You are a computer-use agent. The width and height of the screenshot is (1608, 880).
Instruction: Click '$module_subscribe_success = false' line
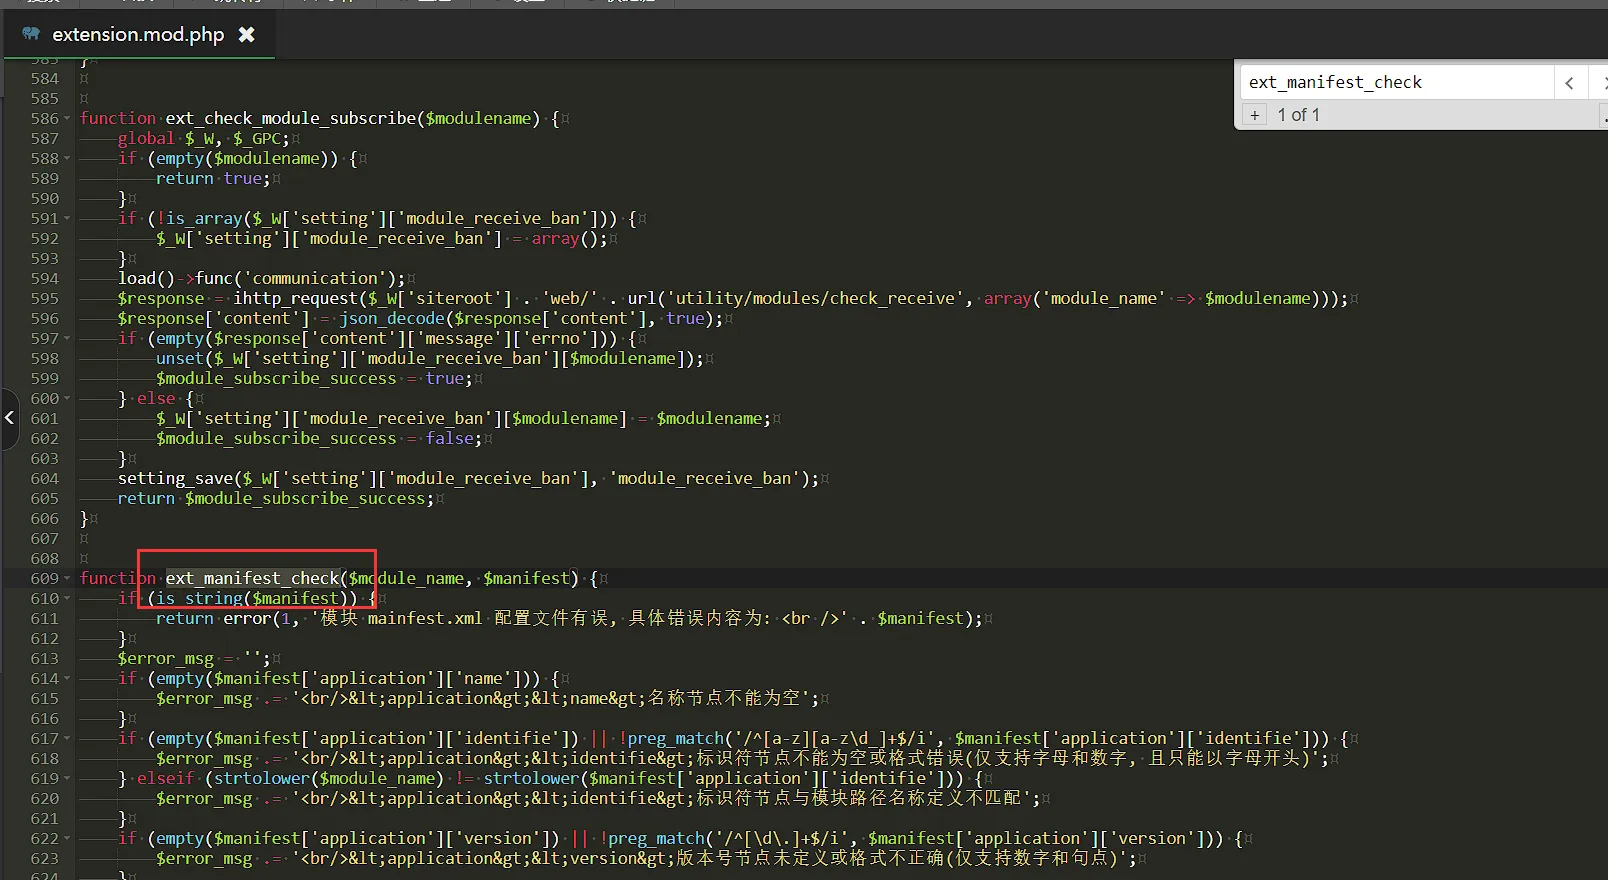pyautogui.click(x=319, y=438)
